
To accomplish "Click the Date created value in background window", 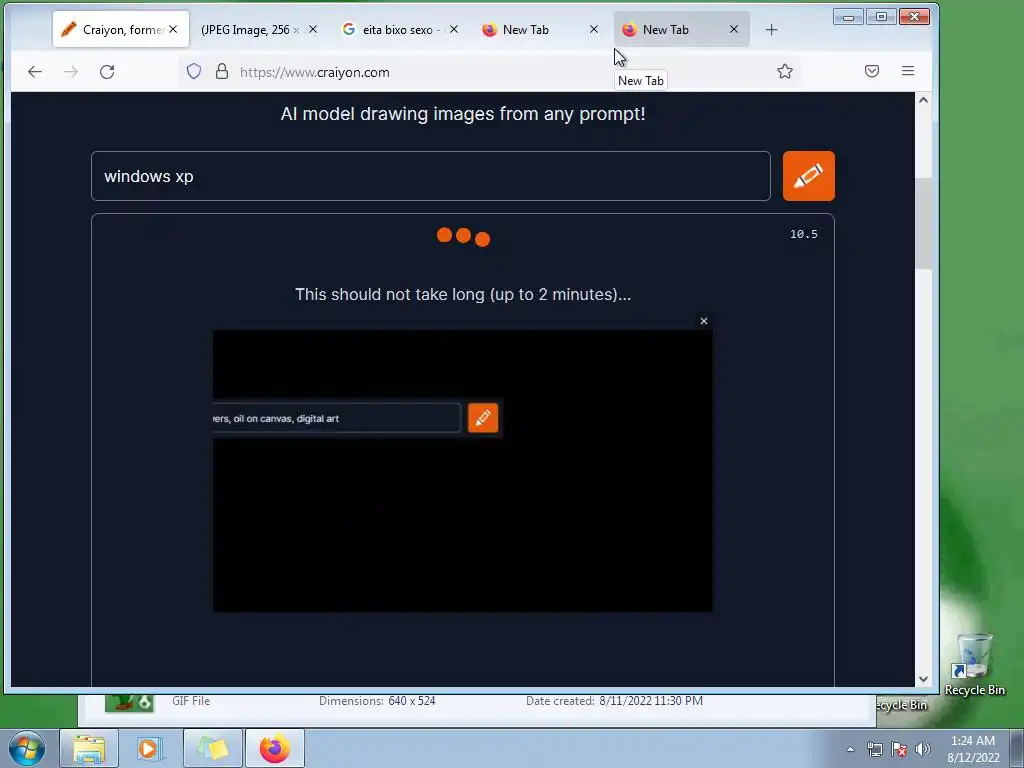I will coord(651,701).
